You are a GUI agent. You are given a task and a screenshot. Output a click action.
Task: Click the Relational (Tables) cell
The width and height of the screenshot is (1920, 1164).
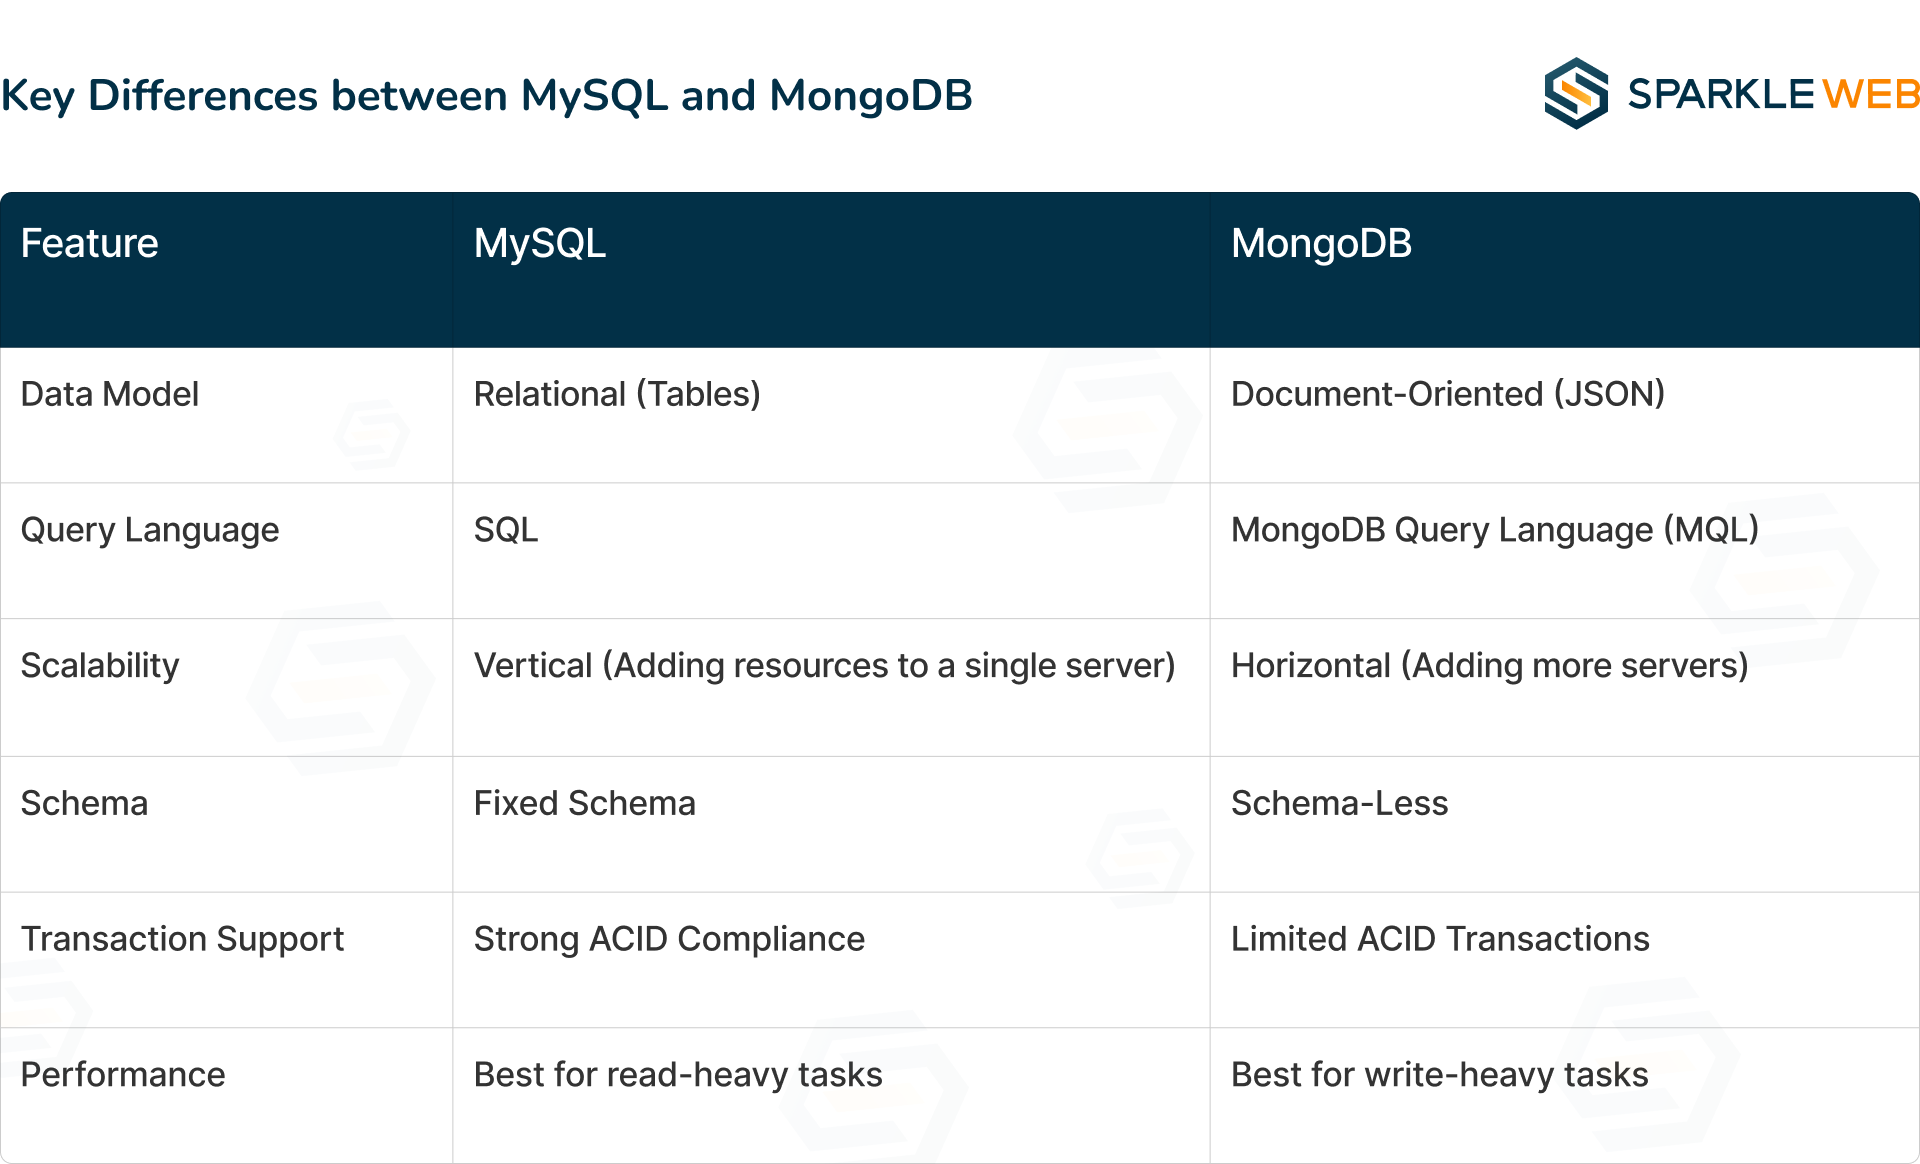[x=617, y=394]
